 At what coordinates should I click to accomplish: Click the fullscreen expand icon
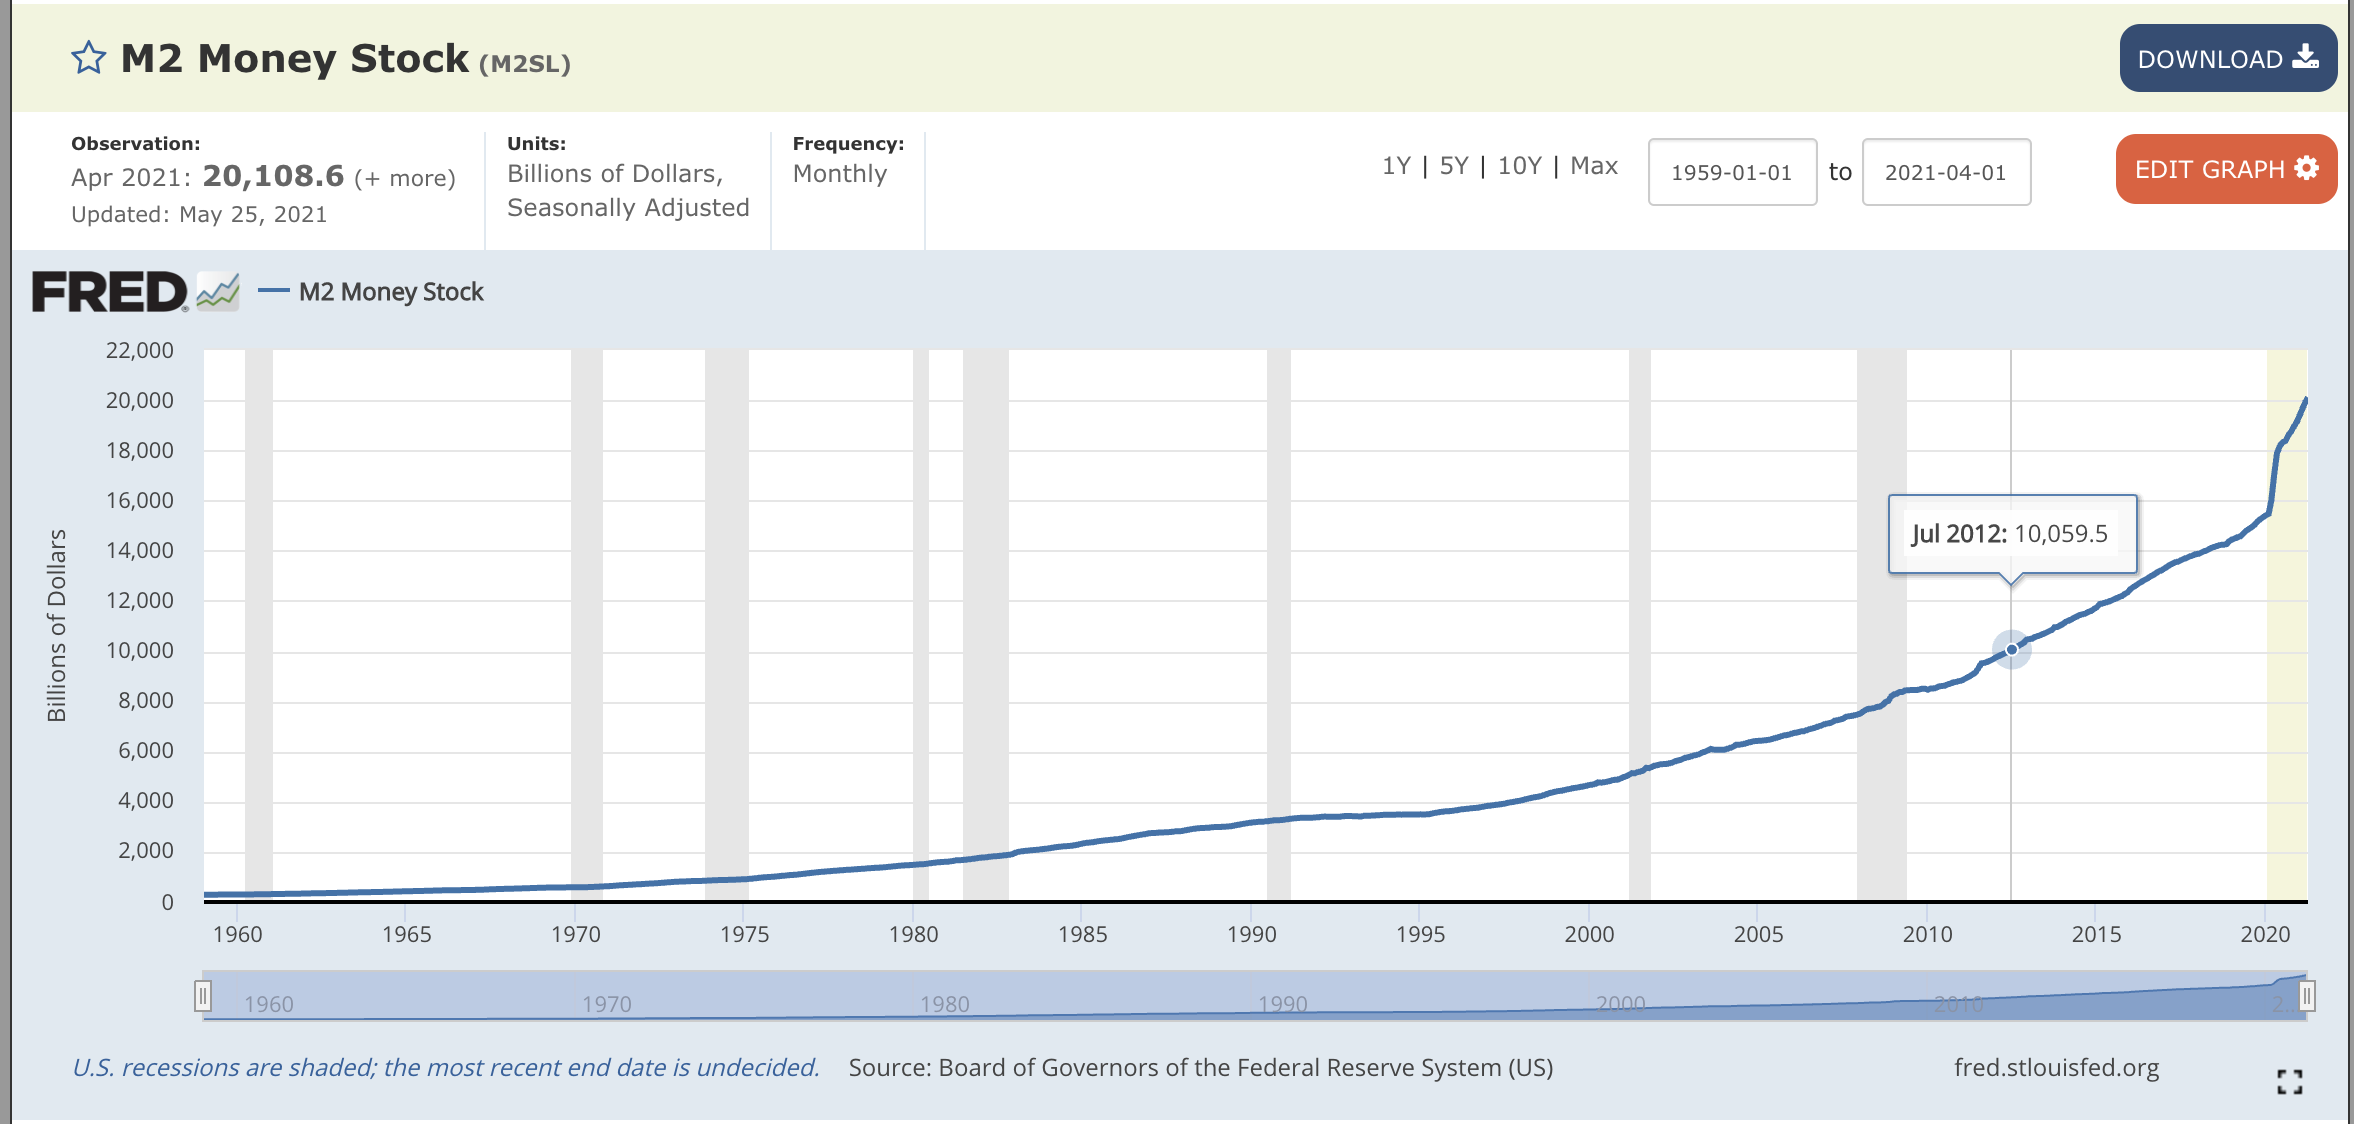[2289, 1081]
